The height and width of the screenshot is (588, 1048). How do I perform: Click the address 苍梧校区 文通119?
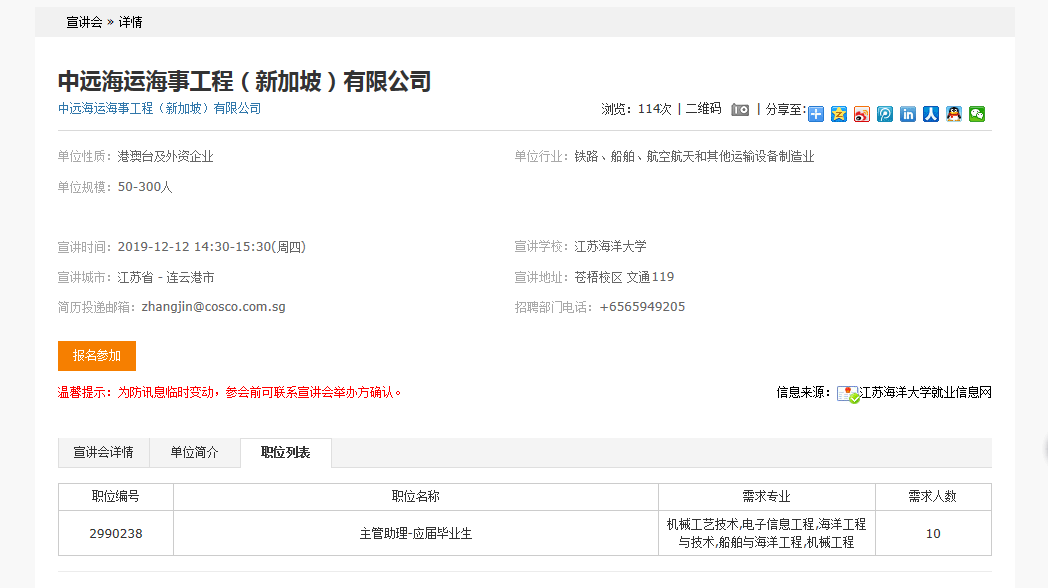624,277
